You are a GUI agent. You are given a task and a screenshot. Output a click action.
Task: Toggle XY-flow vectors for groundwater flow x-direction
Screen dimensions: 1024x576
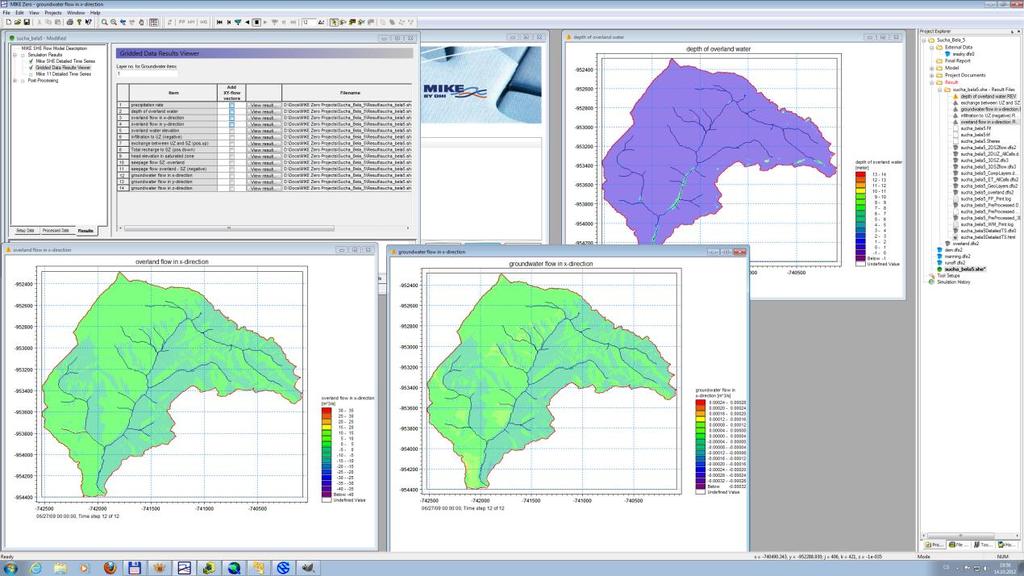tap(232, 176)
